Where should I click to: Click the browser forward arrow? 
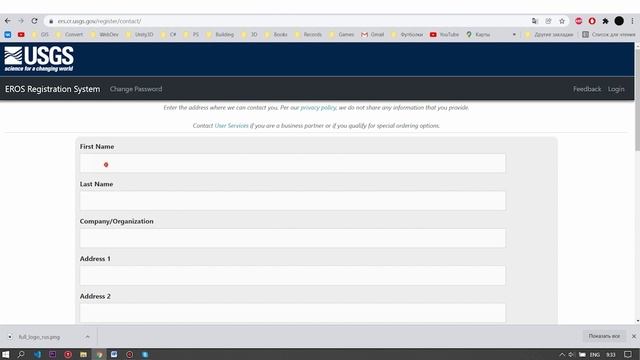click(21, 21)
